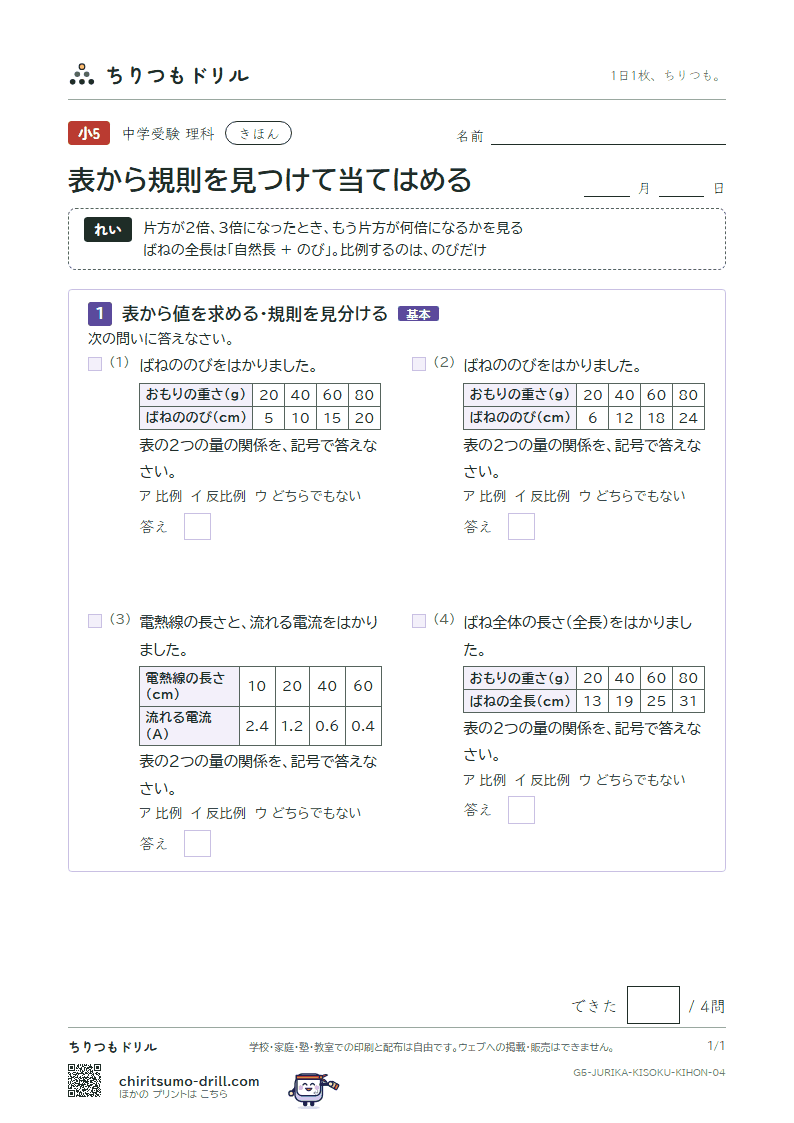Click ほかの プリントは こちら link text
Screen dimensions: 794x1123
(x=173, y=1094)
